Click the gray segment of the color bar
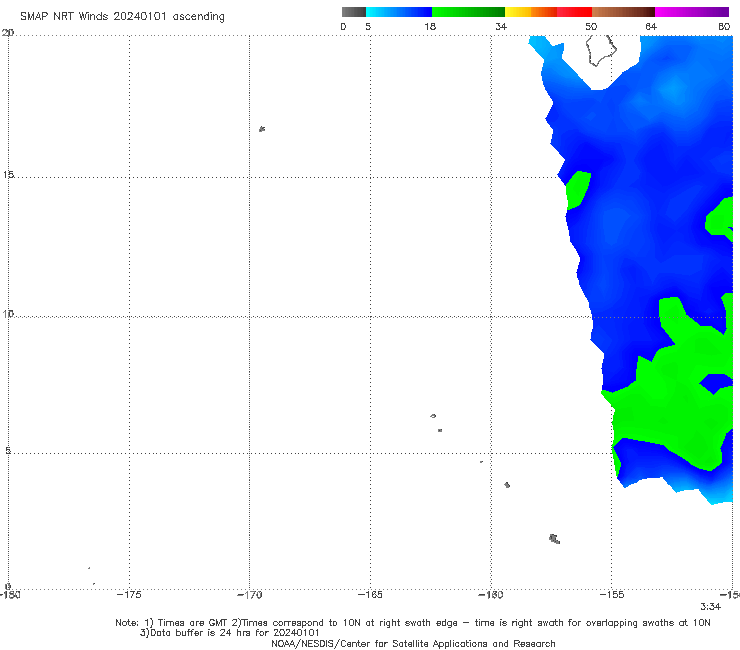Screen dimensions: 740x650 click(x=354, y=12)
